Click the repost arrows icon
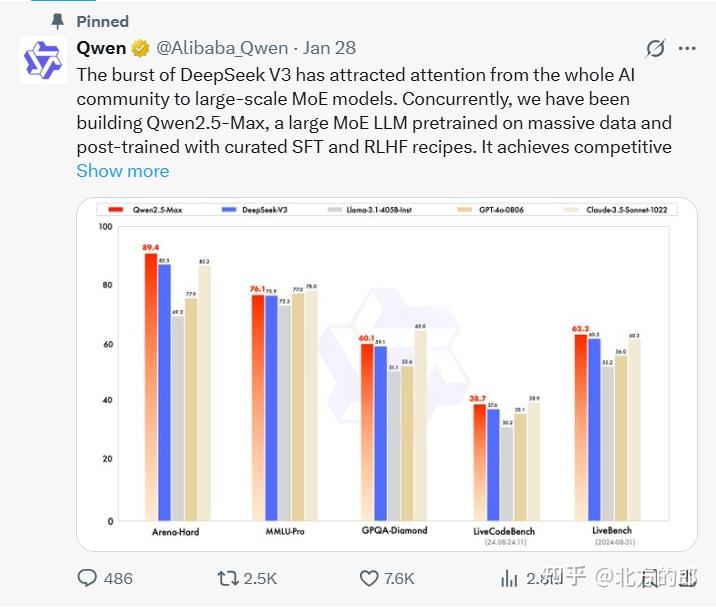Viewport: 716px width, 607px height. pyautogui.click(x=227, y=578)
